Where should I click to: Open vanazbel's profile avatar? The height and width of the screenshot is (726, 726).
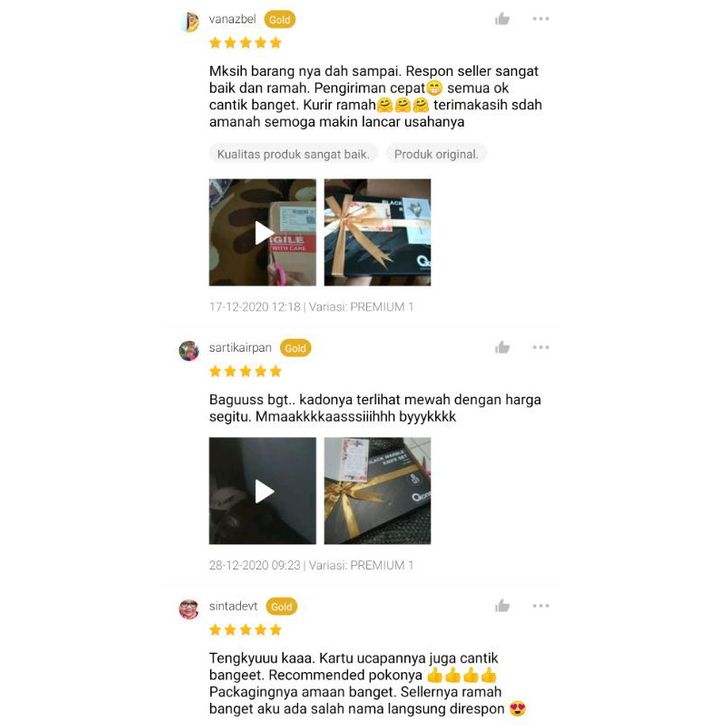[190, 22]
